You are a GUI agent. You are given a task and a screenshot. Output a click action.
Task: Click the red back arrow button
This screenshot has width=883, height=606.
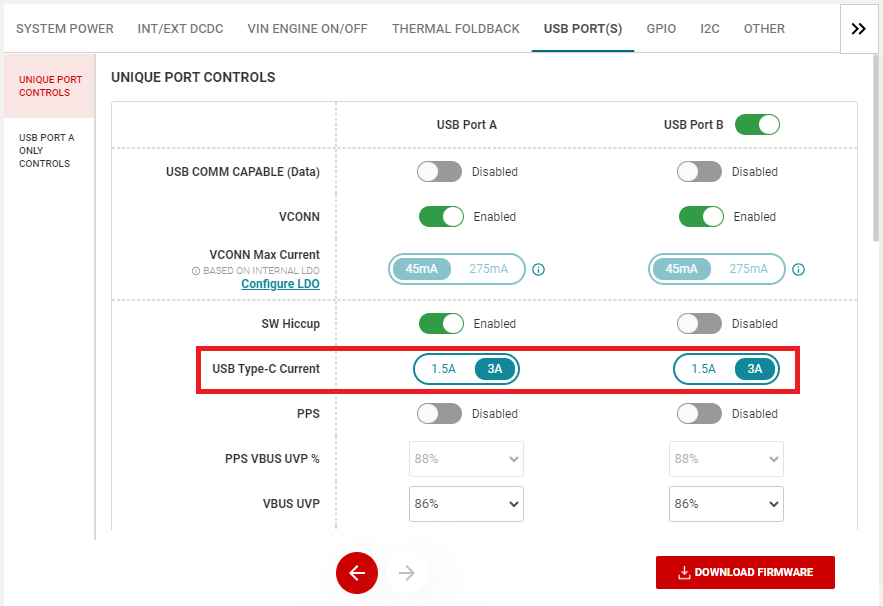pyautogui.click(x=357, y=573)
